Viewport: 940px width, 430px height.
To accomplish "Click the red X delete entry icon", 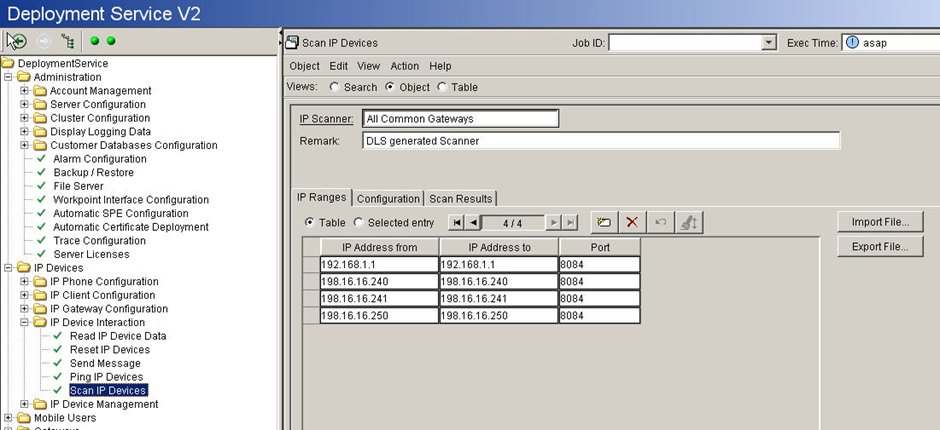I will (632, 222).
